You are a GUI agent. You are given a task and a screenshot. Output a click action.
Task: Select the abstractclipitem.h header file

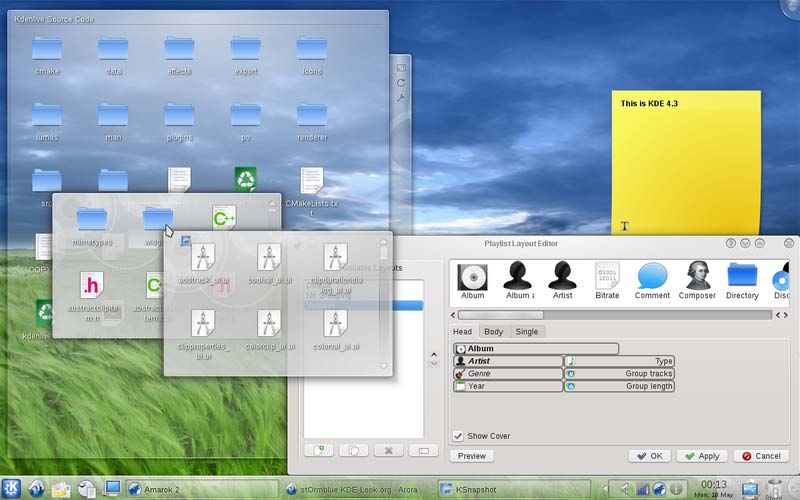[x=92, y=285]
